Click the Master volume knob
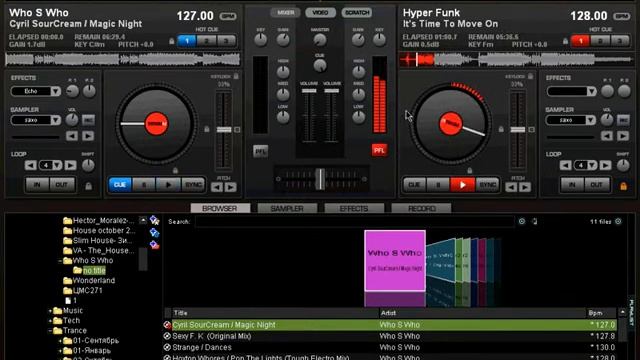640x360 pixels. (x=320, y=40)
